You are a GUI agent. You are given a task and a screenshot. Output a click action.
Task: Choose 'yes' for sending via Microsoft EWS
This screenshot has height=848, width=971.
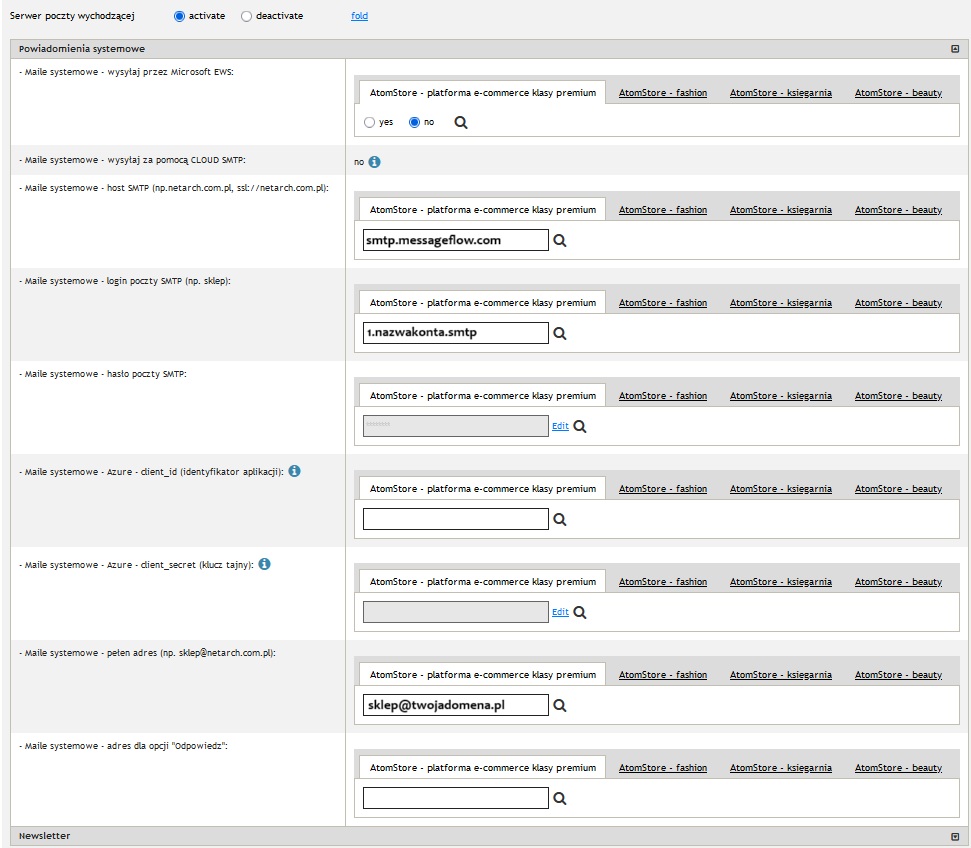pyautogui.click(x=370, y=122)
